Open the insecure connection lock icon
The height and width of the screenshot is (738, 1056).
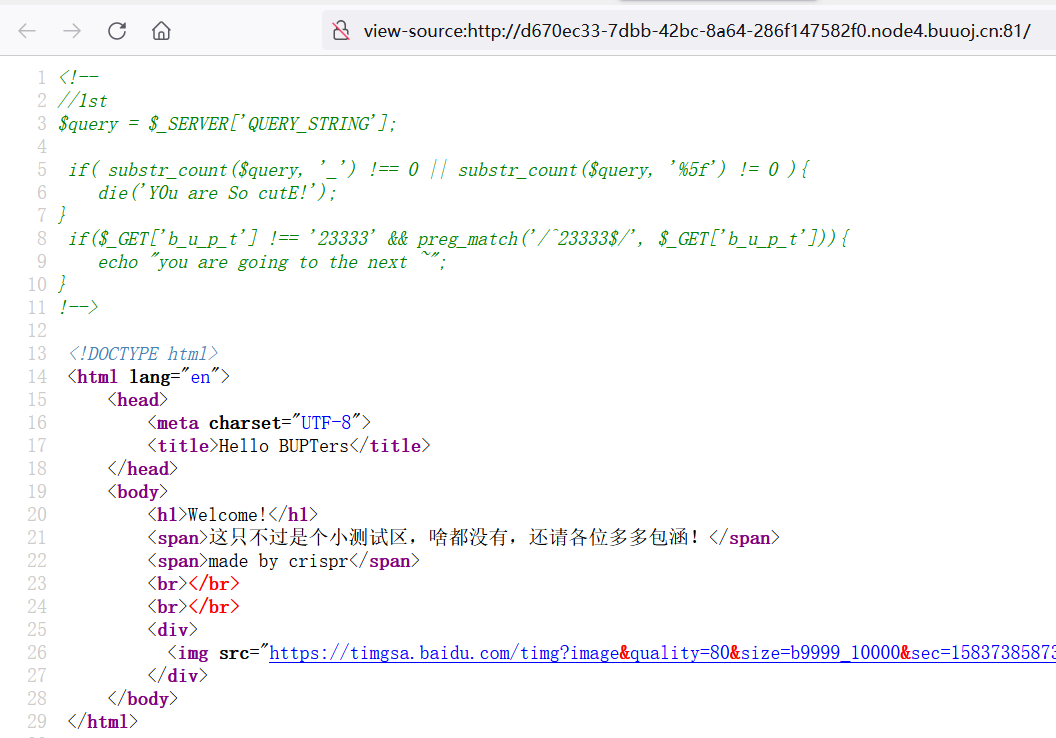point(341,31)
